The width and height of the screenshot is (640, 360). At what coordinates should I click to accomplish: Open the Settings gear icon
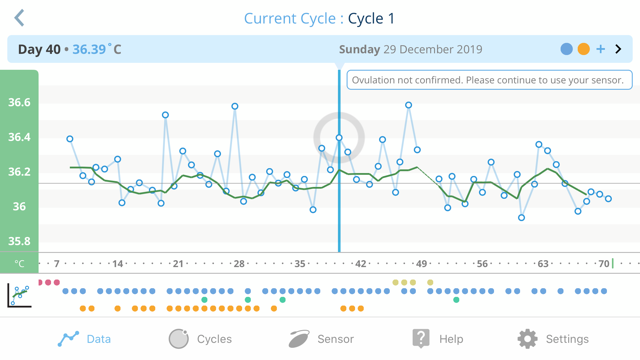527,339
